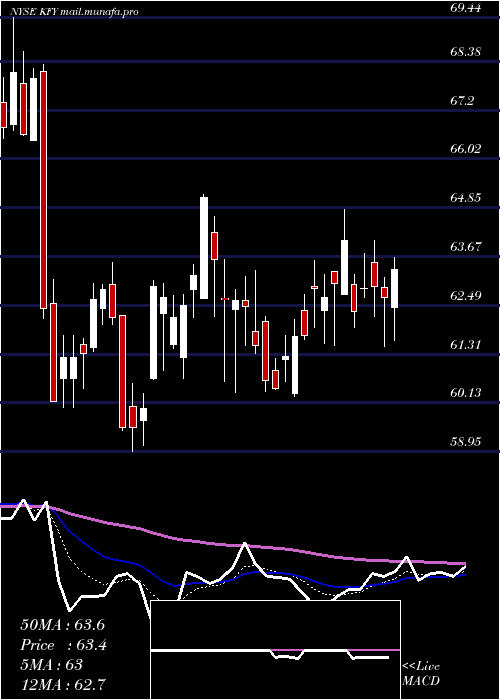
Task: Click the 60.13 price axis label
Action: (x=466, y=393)
